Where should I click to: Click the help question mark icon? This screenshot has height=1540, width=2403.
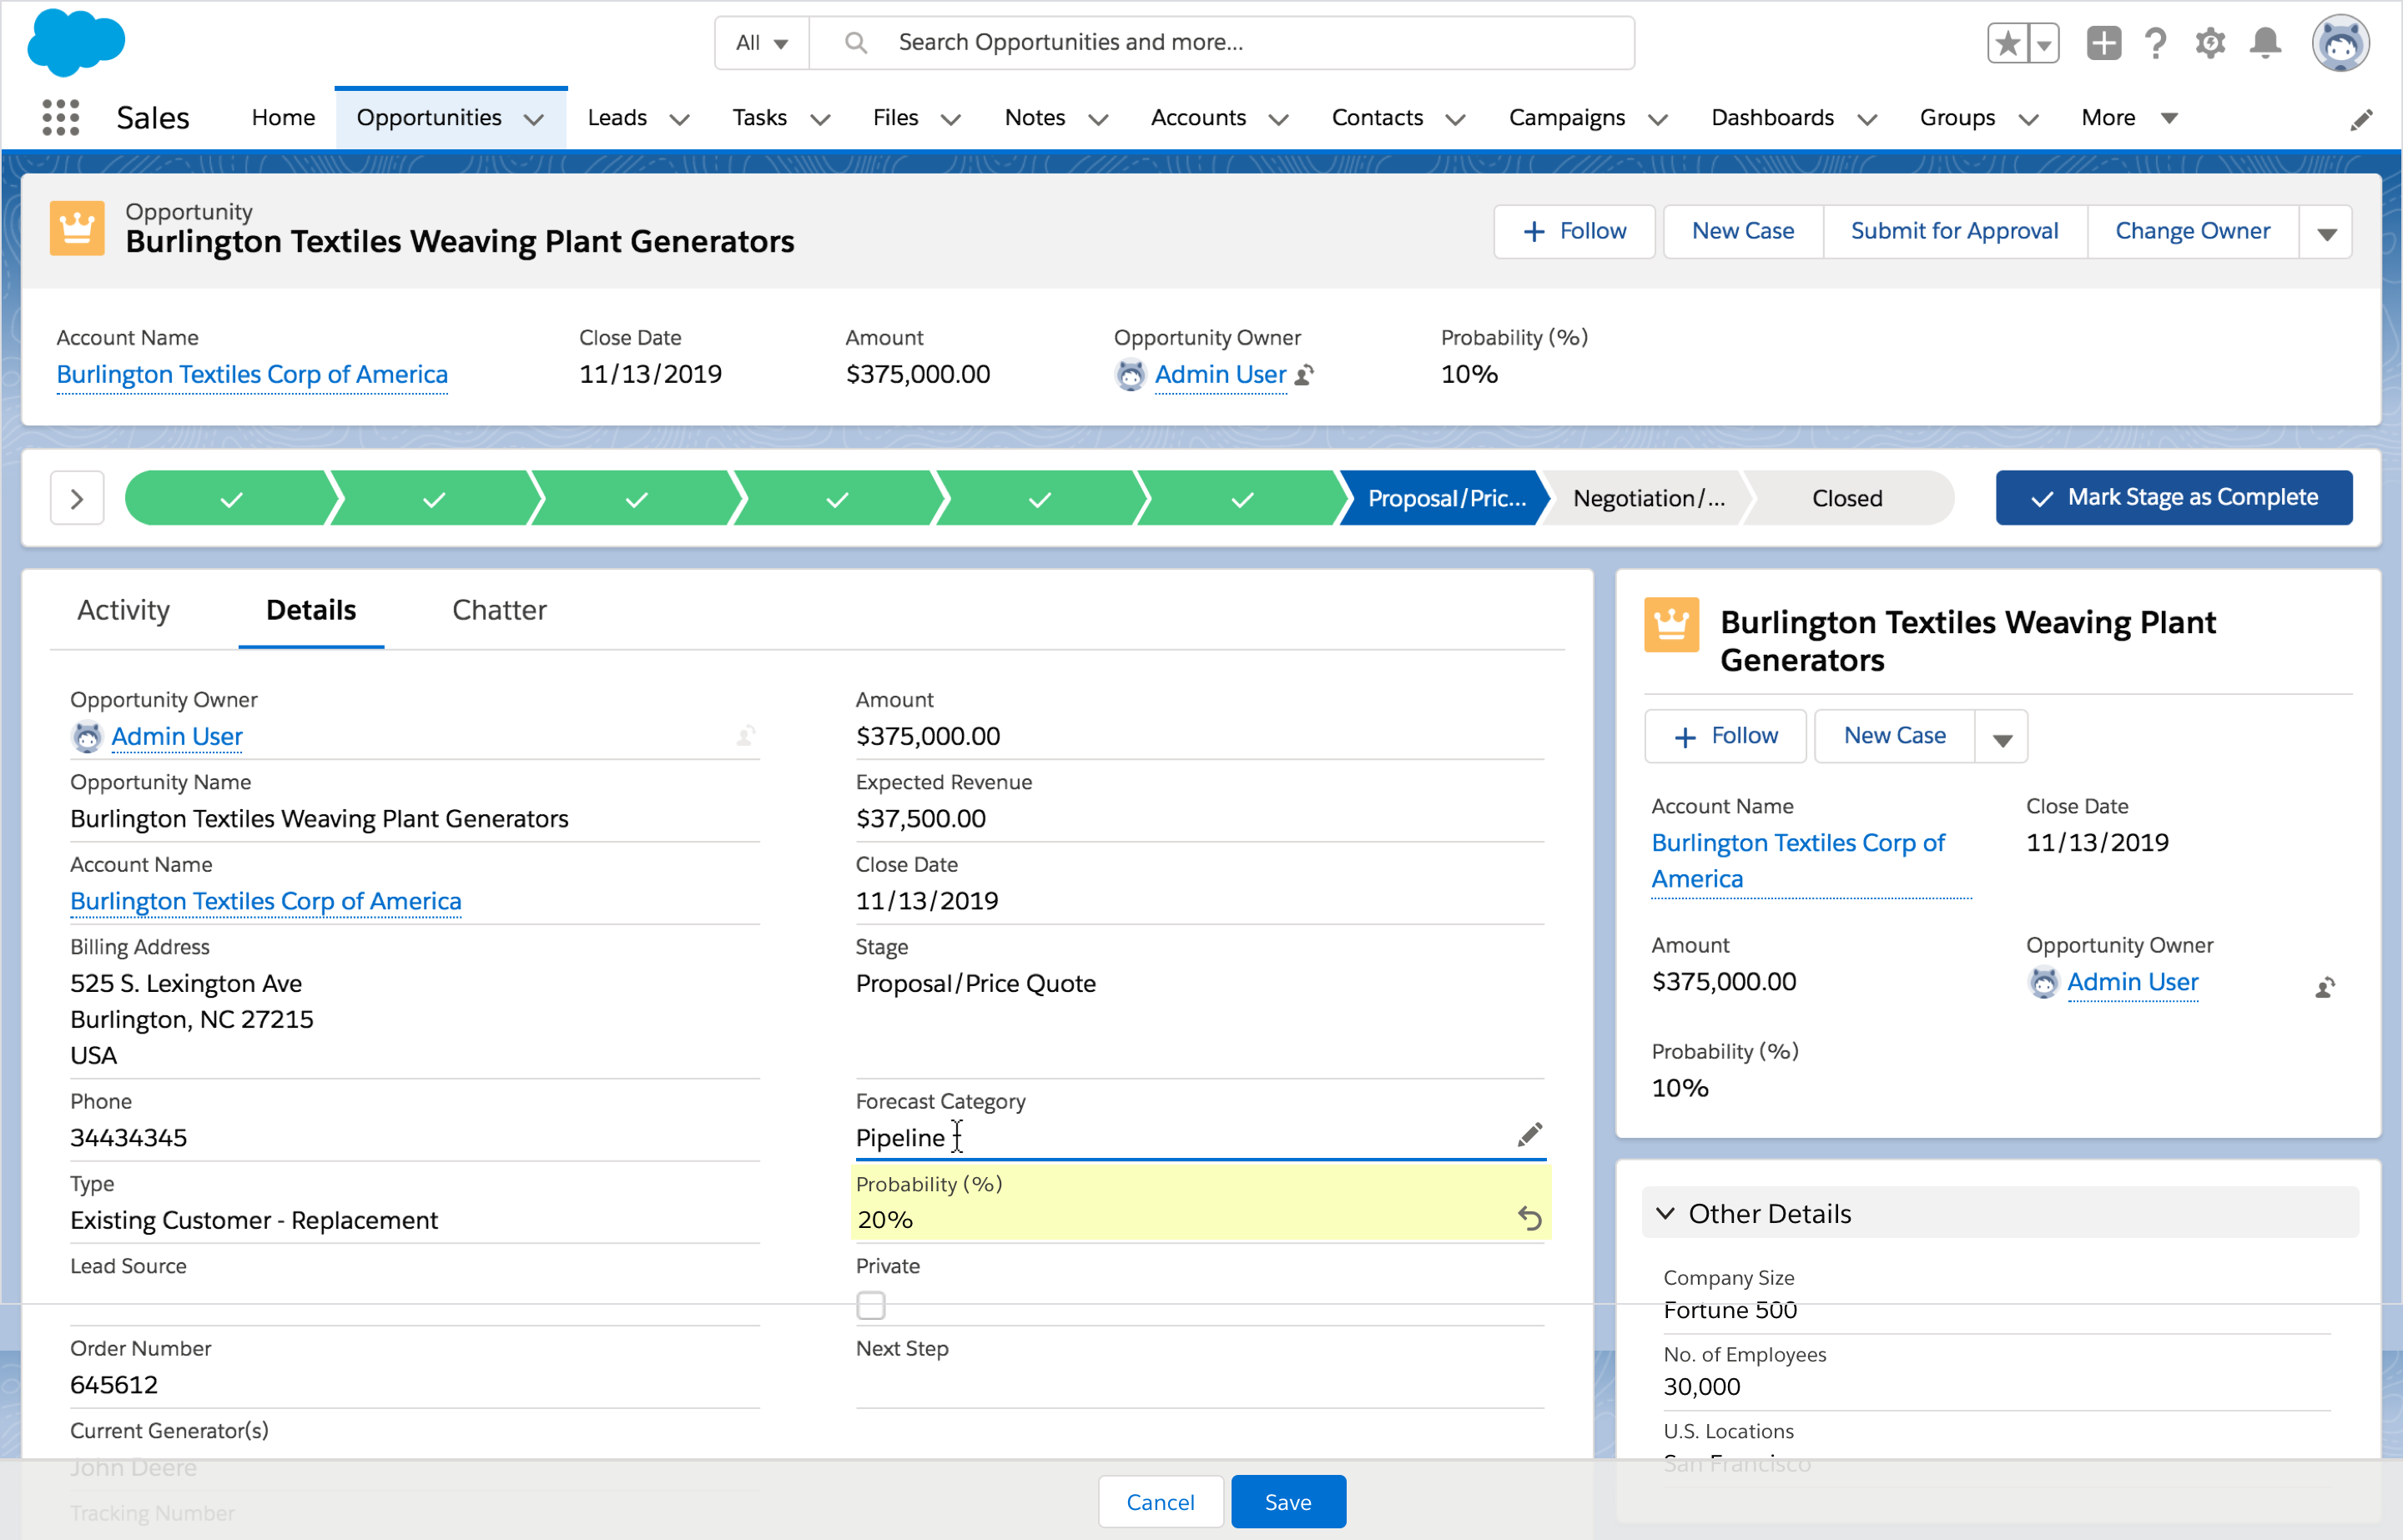click(2155, 43)
